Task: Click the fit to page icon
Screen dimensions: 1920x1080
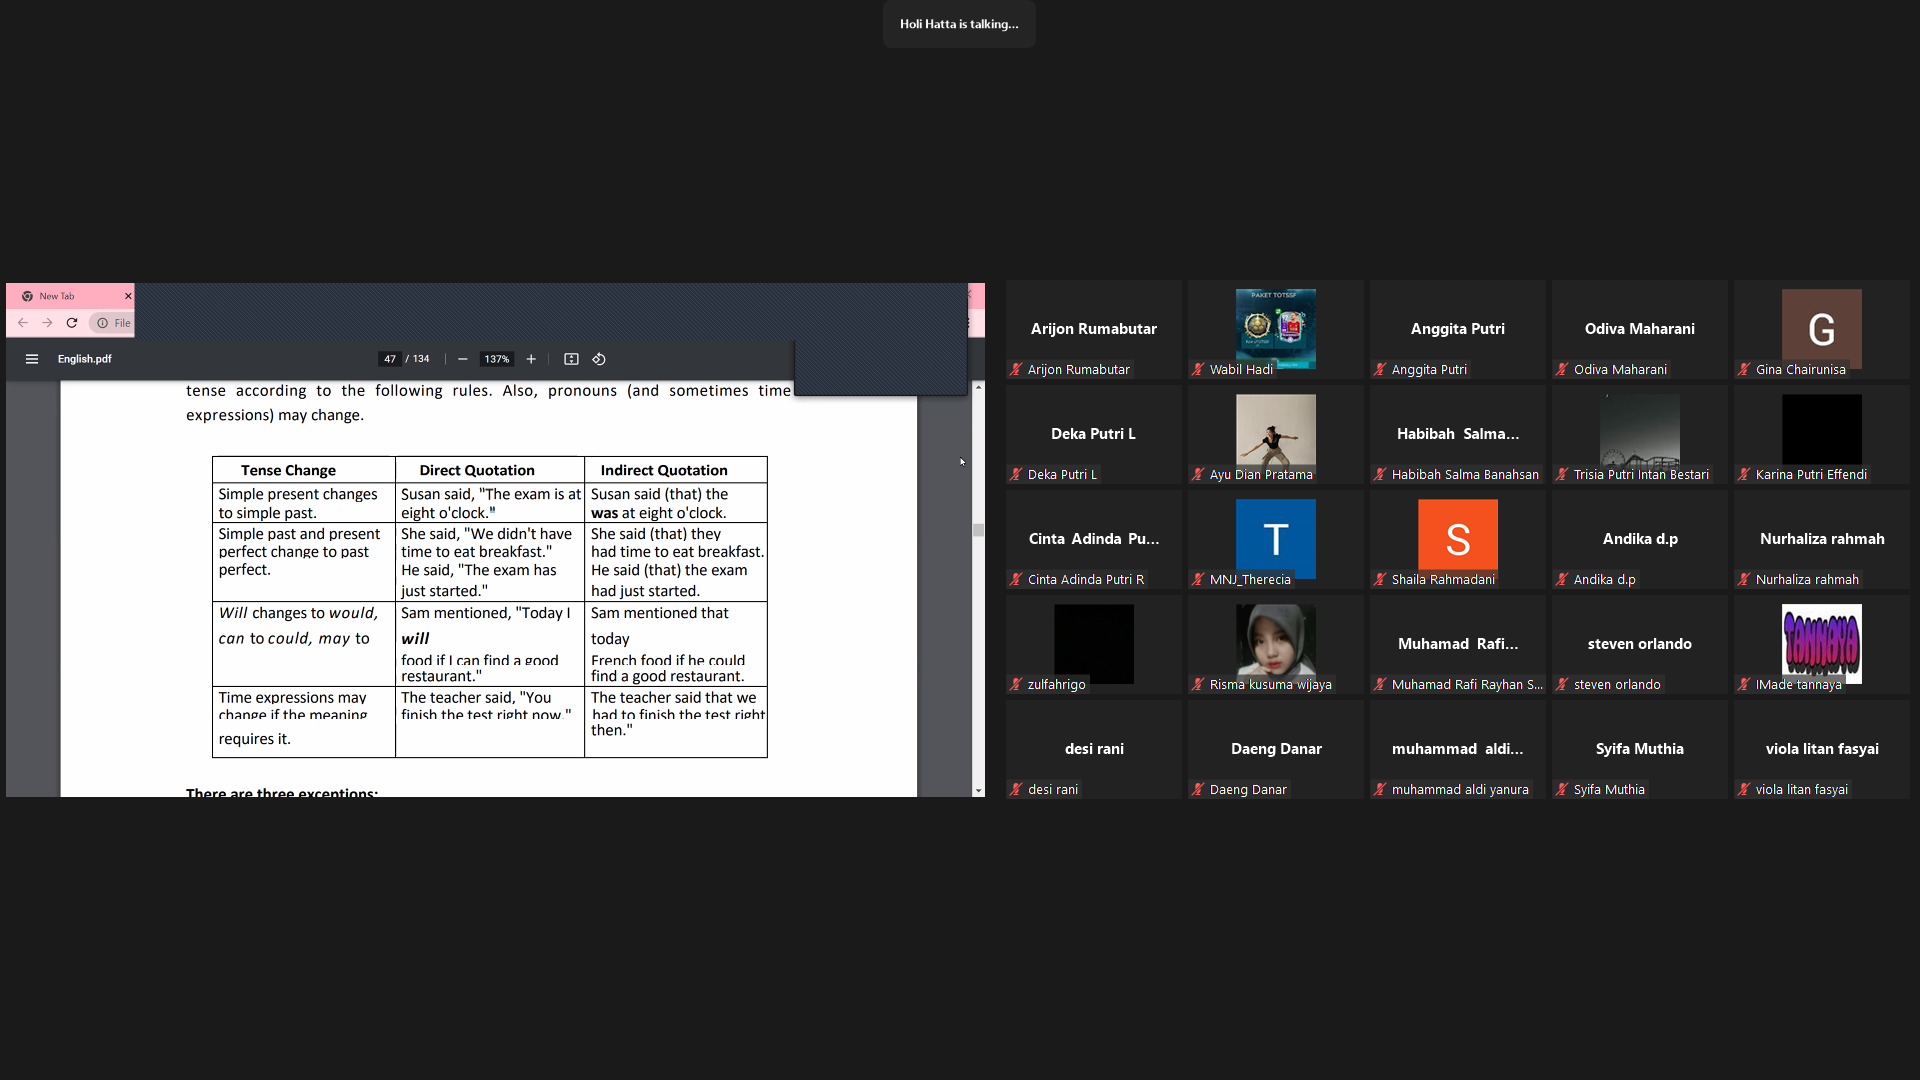Action: 571,359
